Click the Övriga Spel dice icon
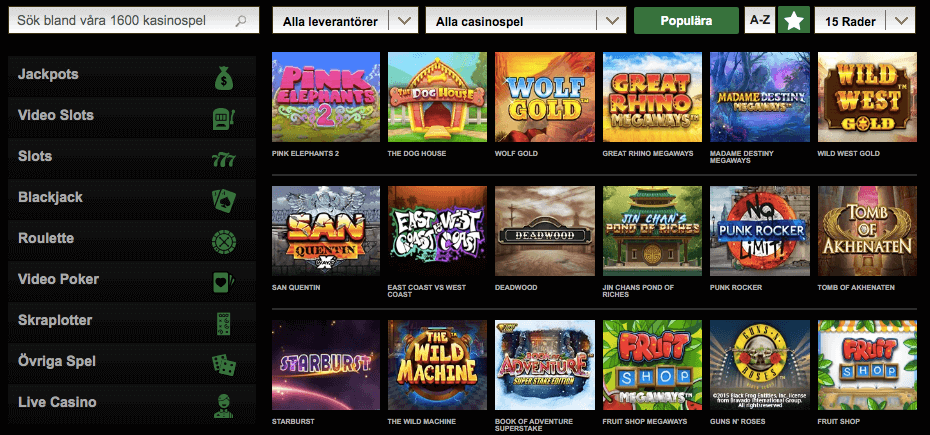 224,364
